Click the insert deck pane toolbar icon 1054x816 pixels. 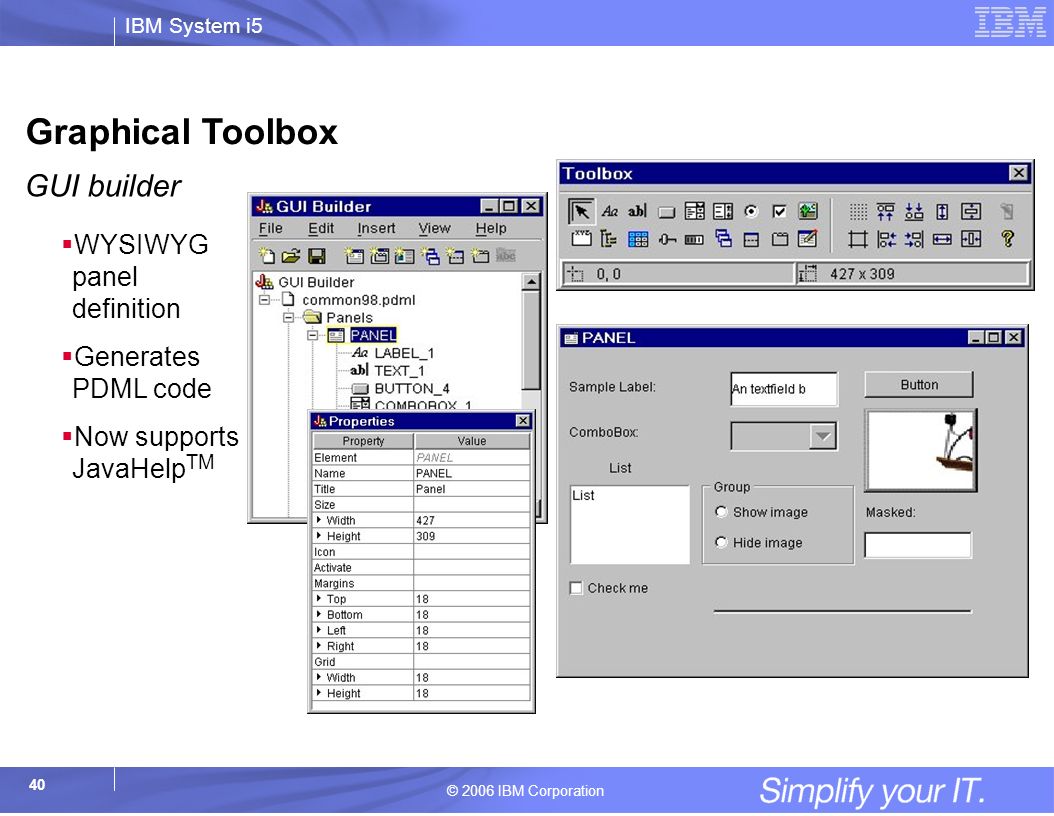coord(430,255)
